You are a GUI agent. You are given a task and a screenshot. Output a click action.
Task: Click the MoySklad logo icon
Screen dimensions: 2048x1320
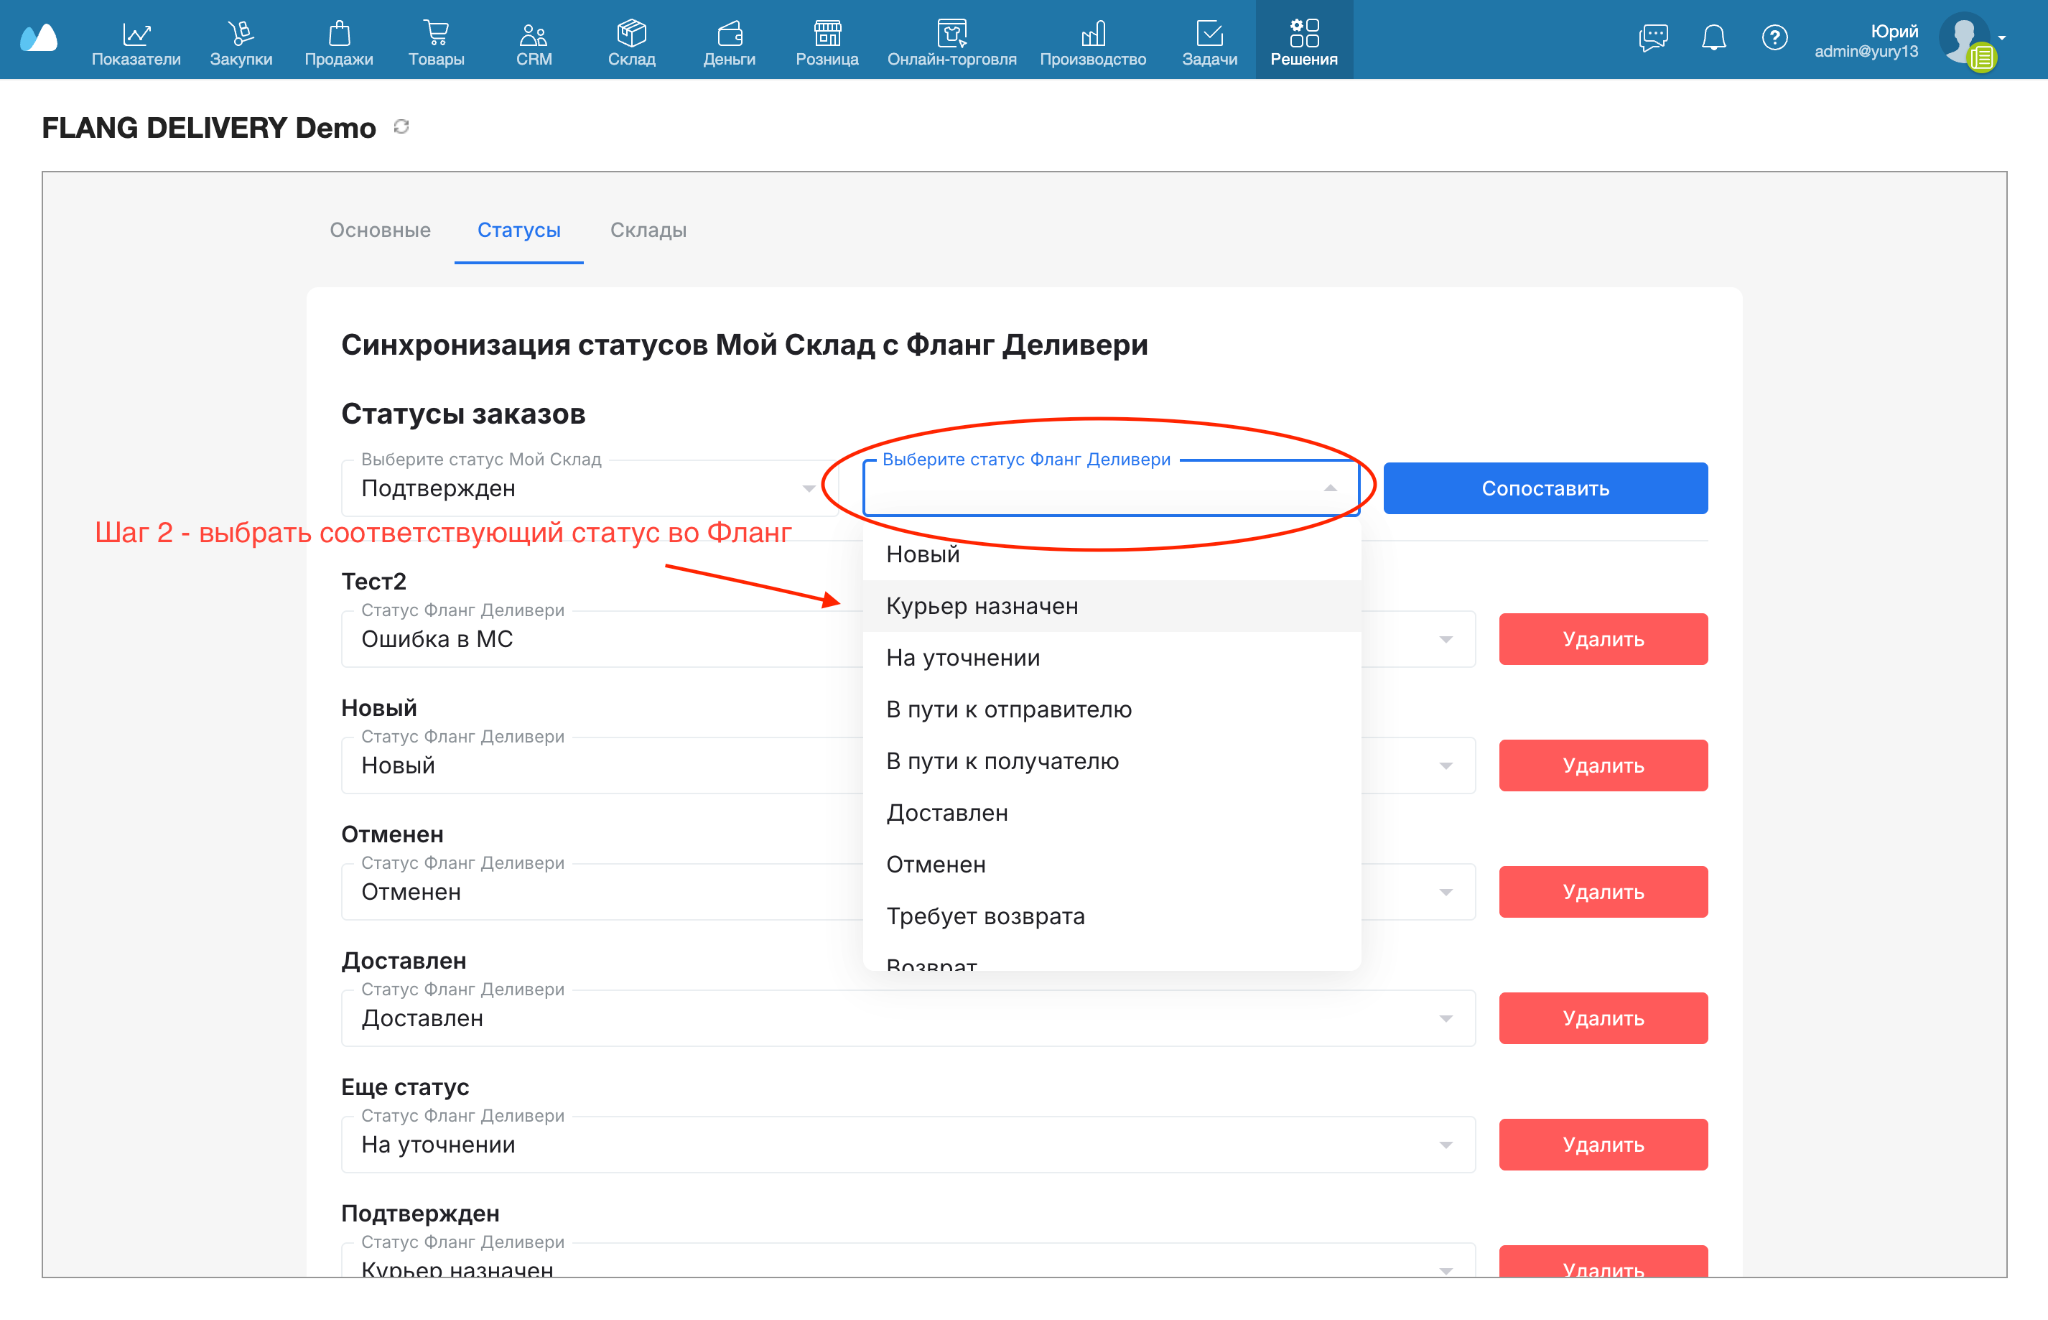click(x=39, y=39)
